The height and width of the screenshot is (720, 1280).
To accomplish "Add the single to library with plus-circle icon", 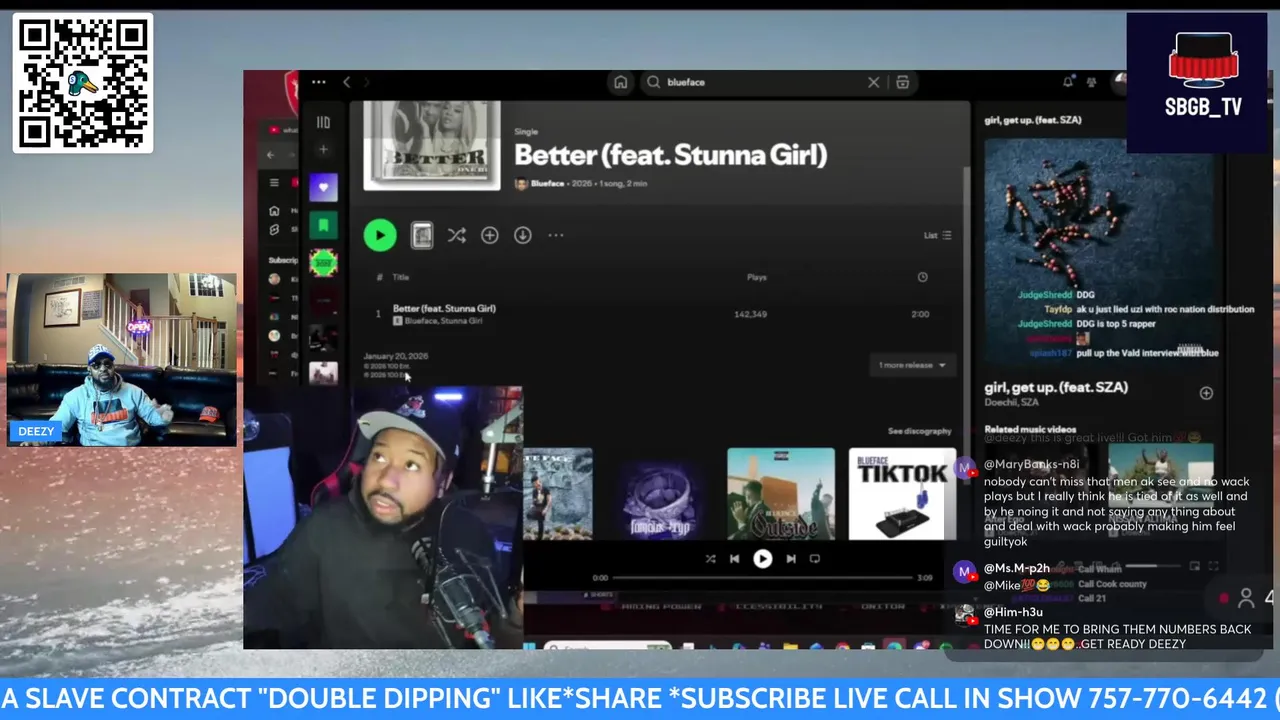I will click(489, 235).
